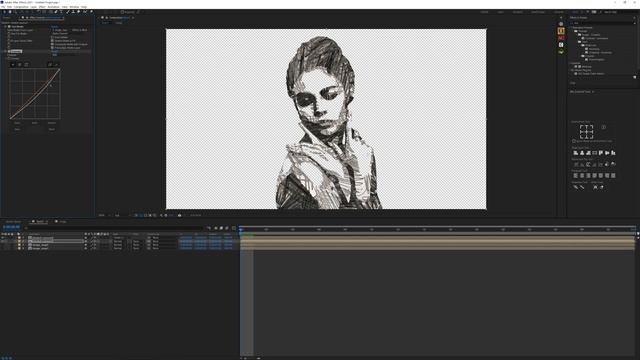
Task: Open the red plugin panel icon
Action: [561, 38]
